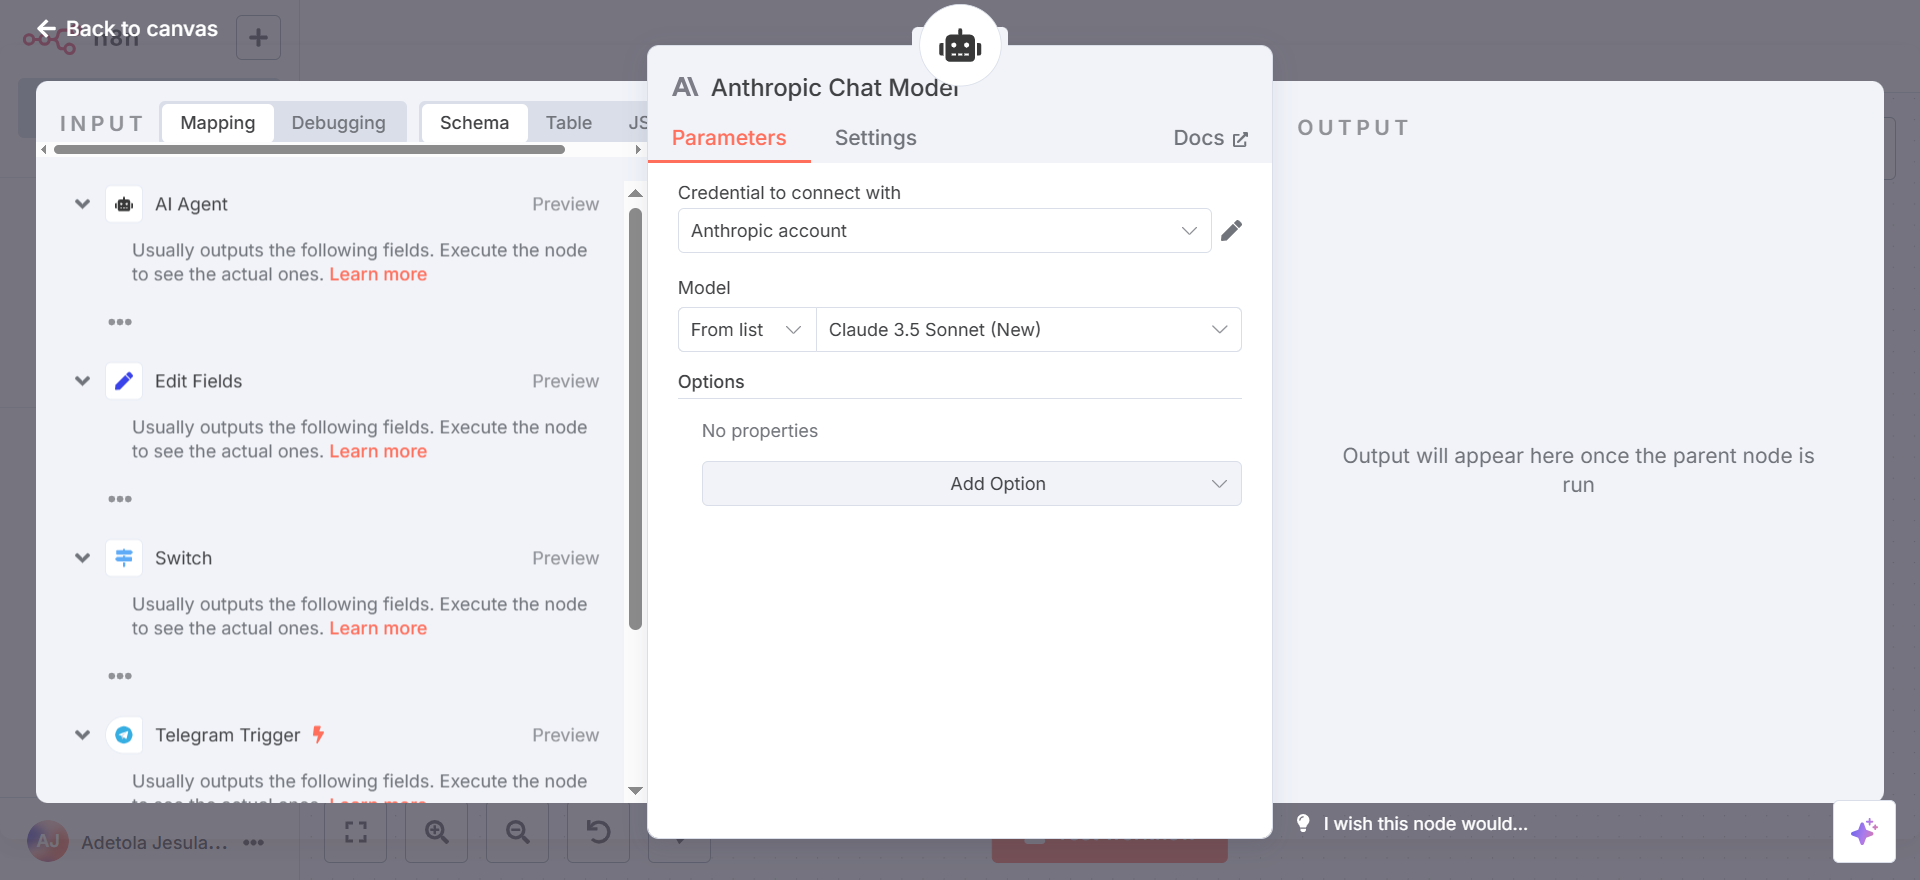Switch to Table view tab
Image resolution: width=1920 pixels, height=880 pixels.
(x=568, y=123)
